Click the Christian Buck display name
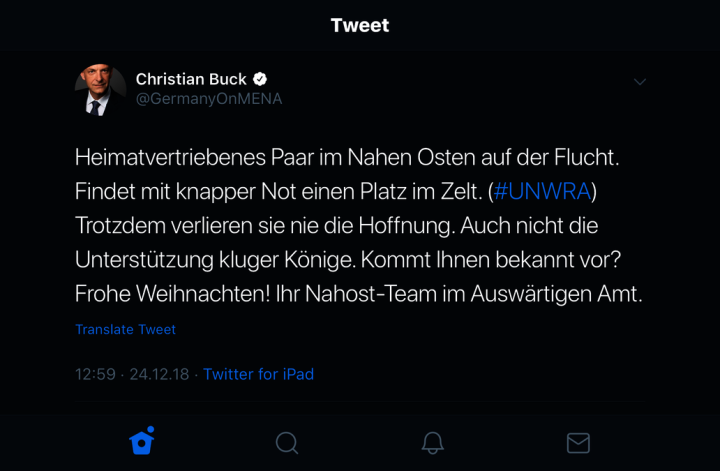The height and width of the screenshot is (471, 720). point(191,79)
